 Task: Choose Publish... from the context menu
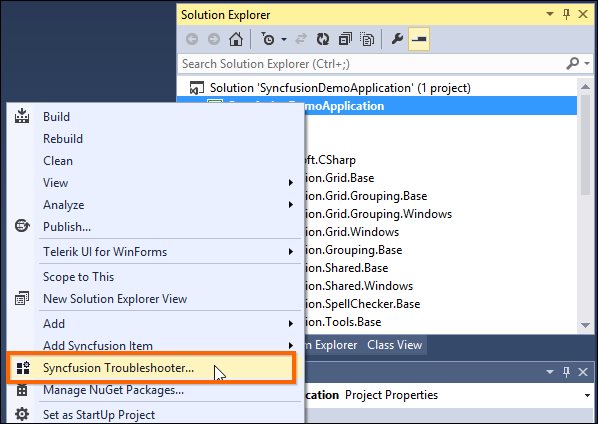67,227
